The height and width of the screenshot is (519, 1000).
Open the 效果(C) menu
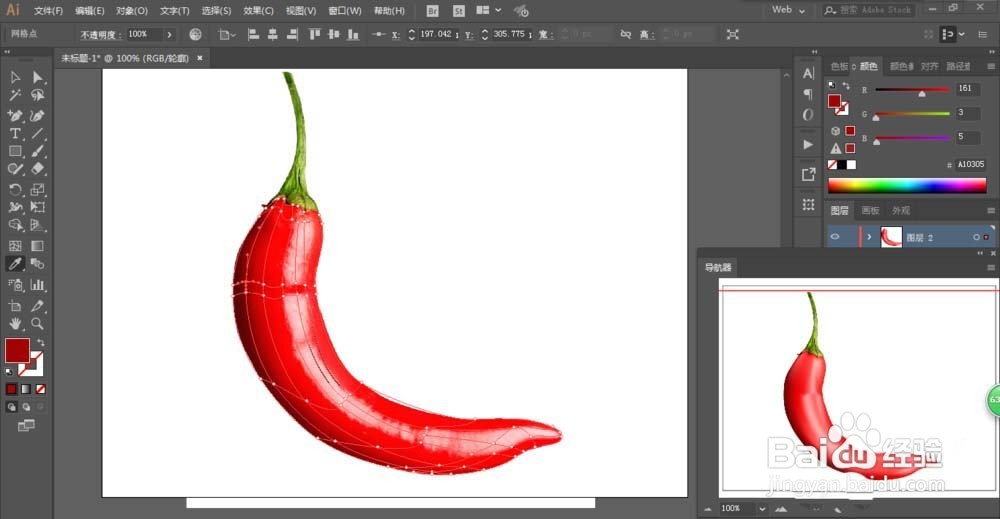point(258,11)
